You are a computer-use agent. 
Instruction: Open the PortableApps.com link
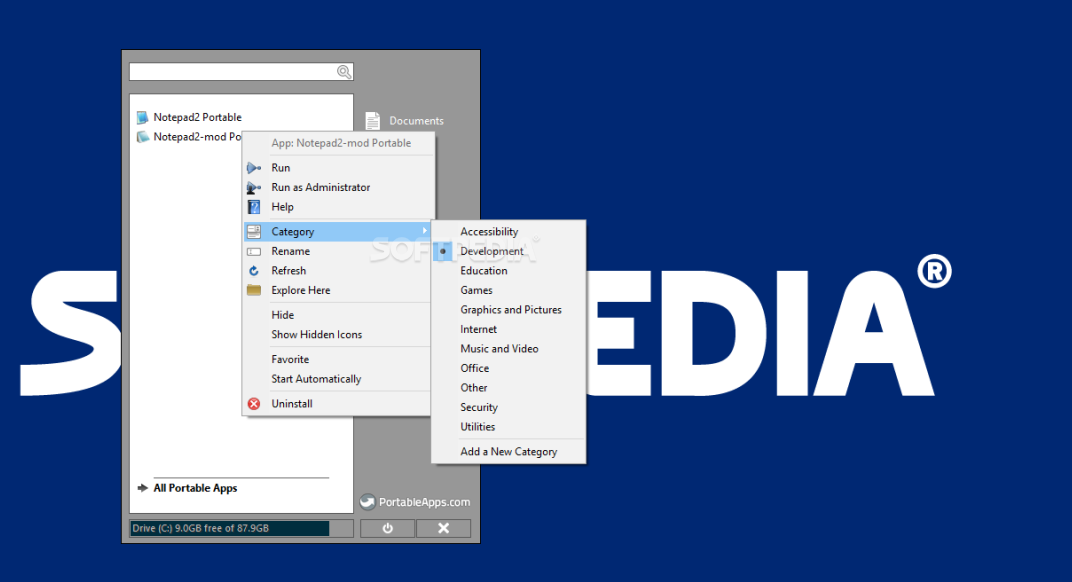pyautogui.click(x=425, y=502)
